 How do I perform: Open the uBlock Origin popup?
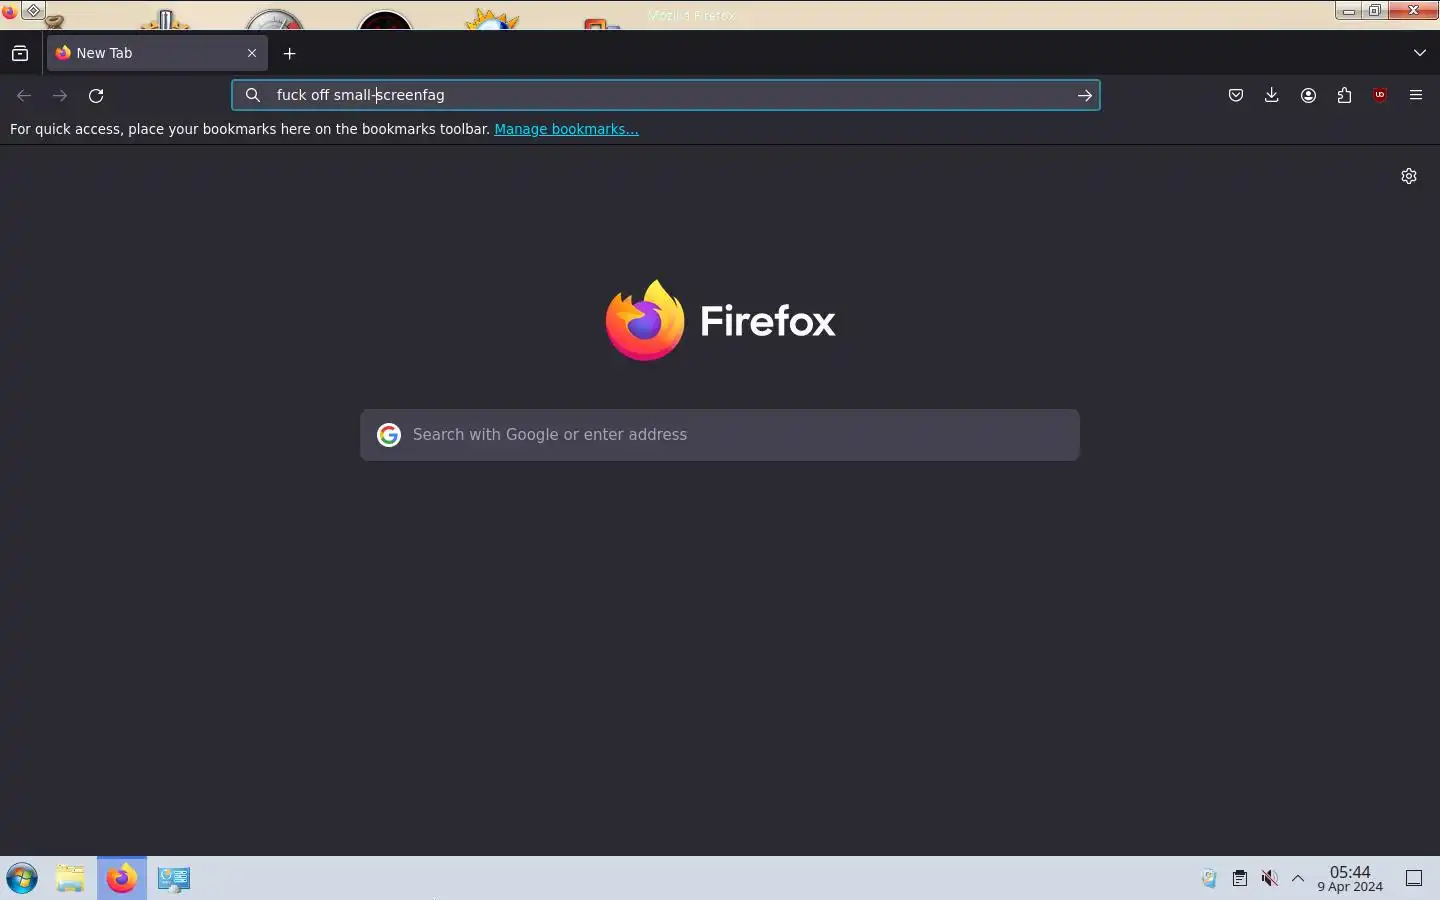click(1380, 96)
